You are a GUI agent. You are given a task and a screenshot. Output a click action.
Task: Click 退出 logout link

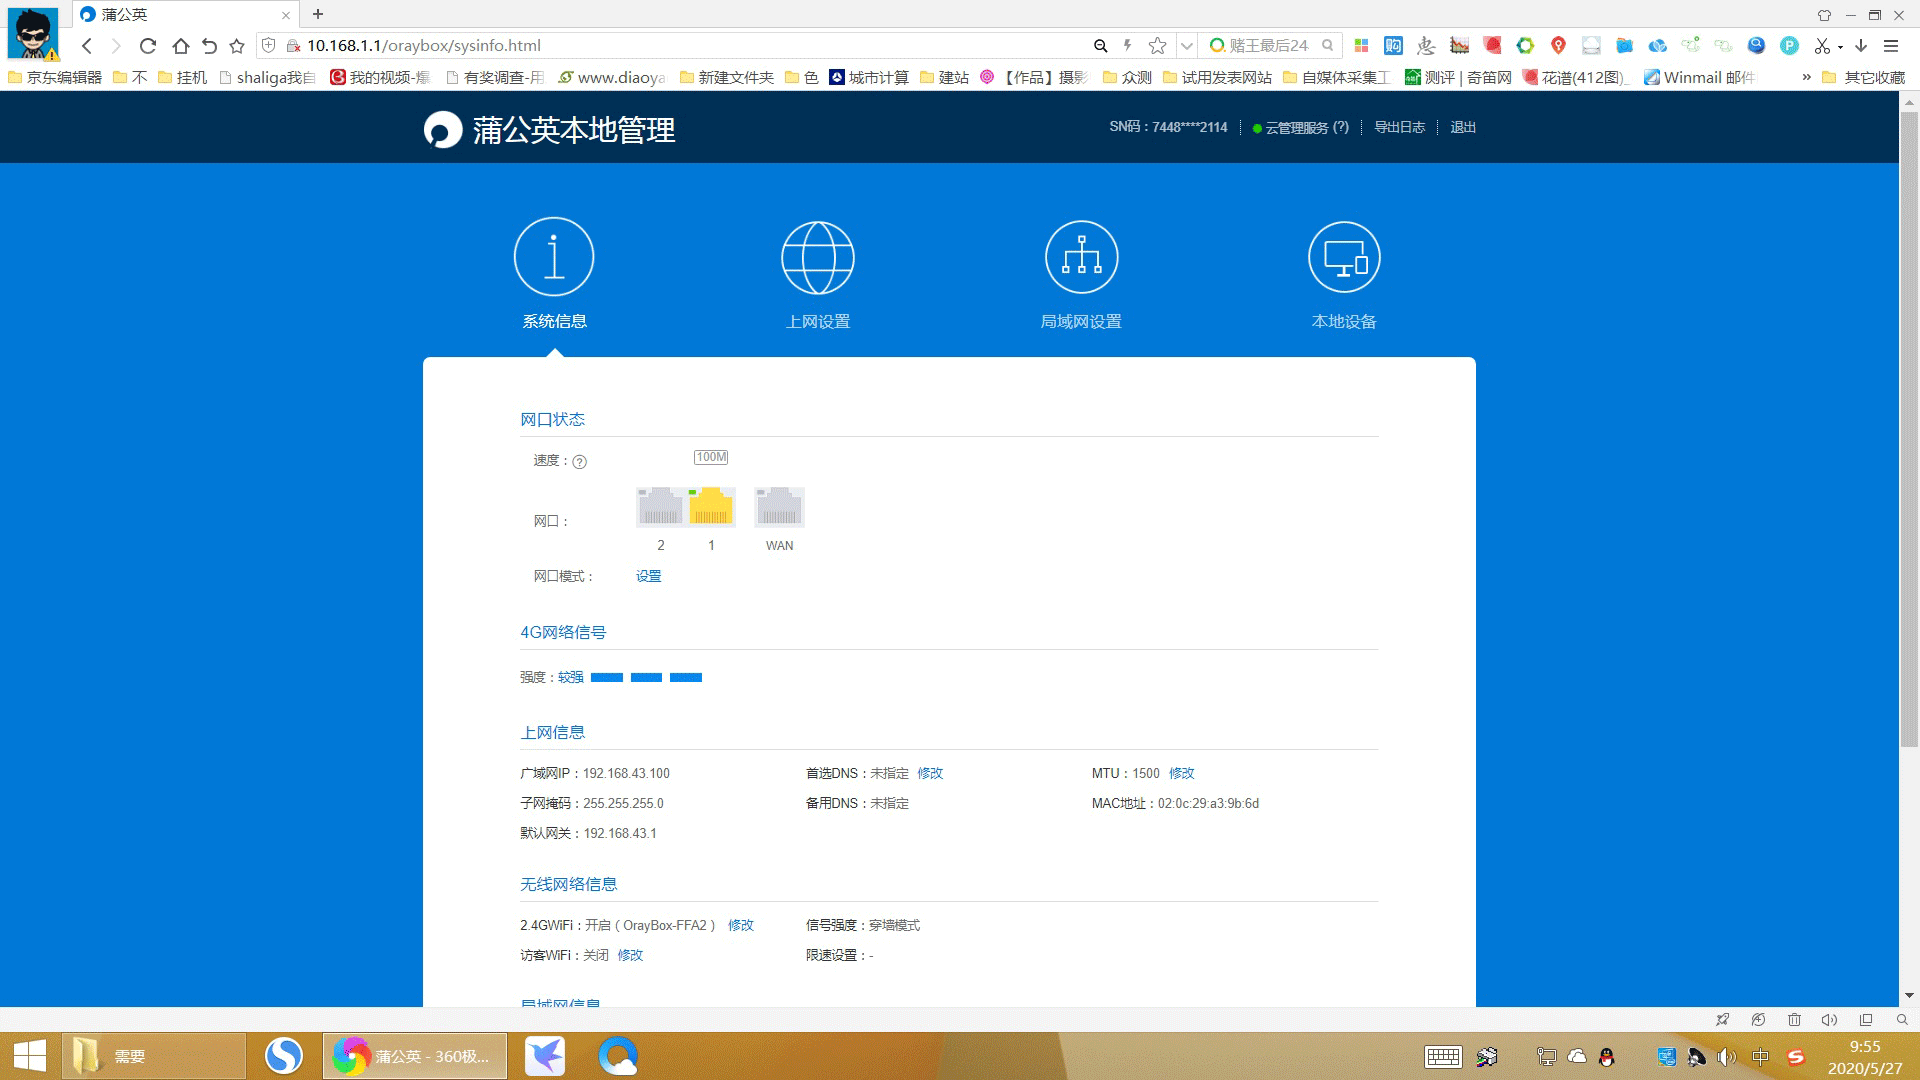point(1463,127)
